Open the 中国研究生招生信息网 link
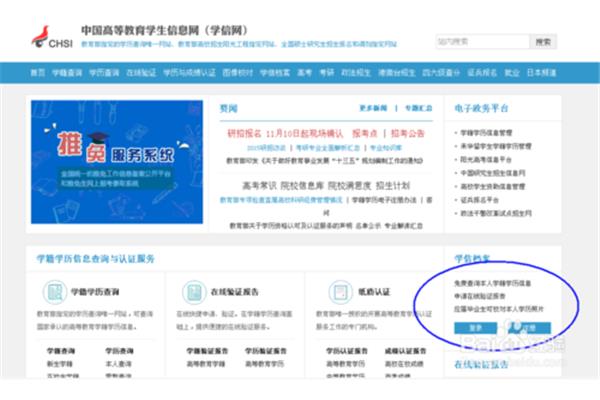 pyautogui.click(x=492, y=173)
